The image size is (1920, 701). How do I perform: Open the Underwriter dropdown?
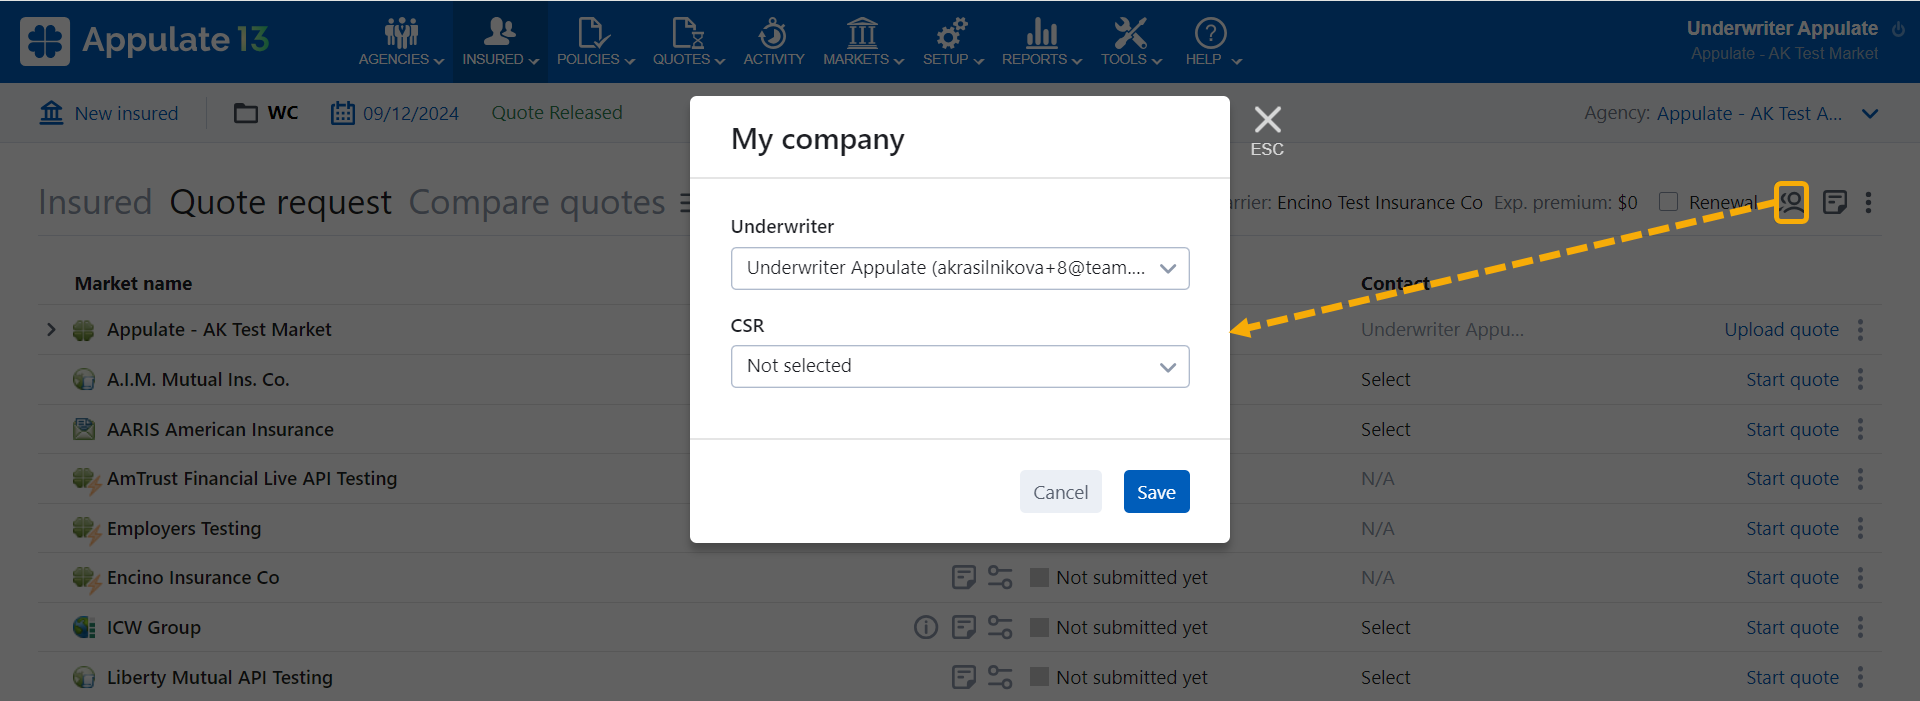959,268
